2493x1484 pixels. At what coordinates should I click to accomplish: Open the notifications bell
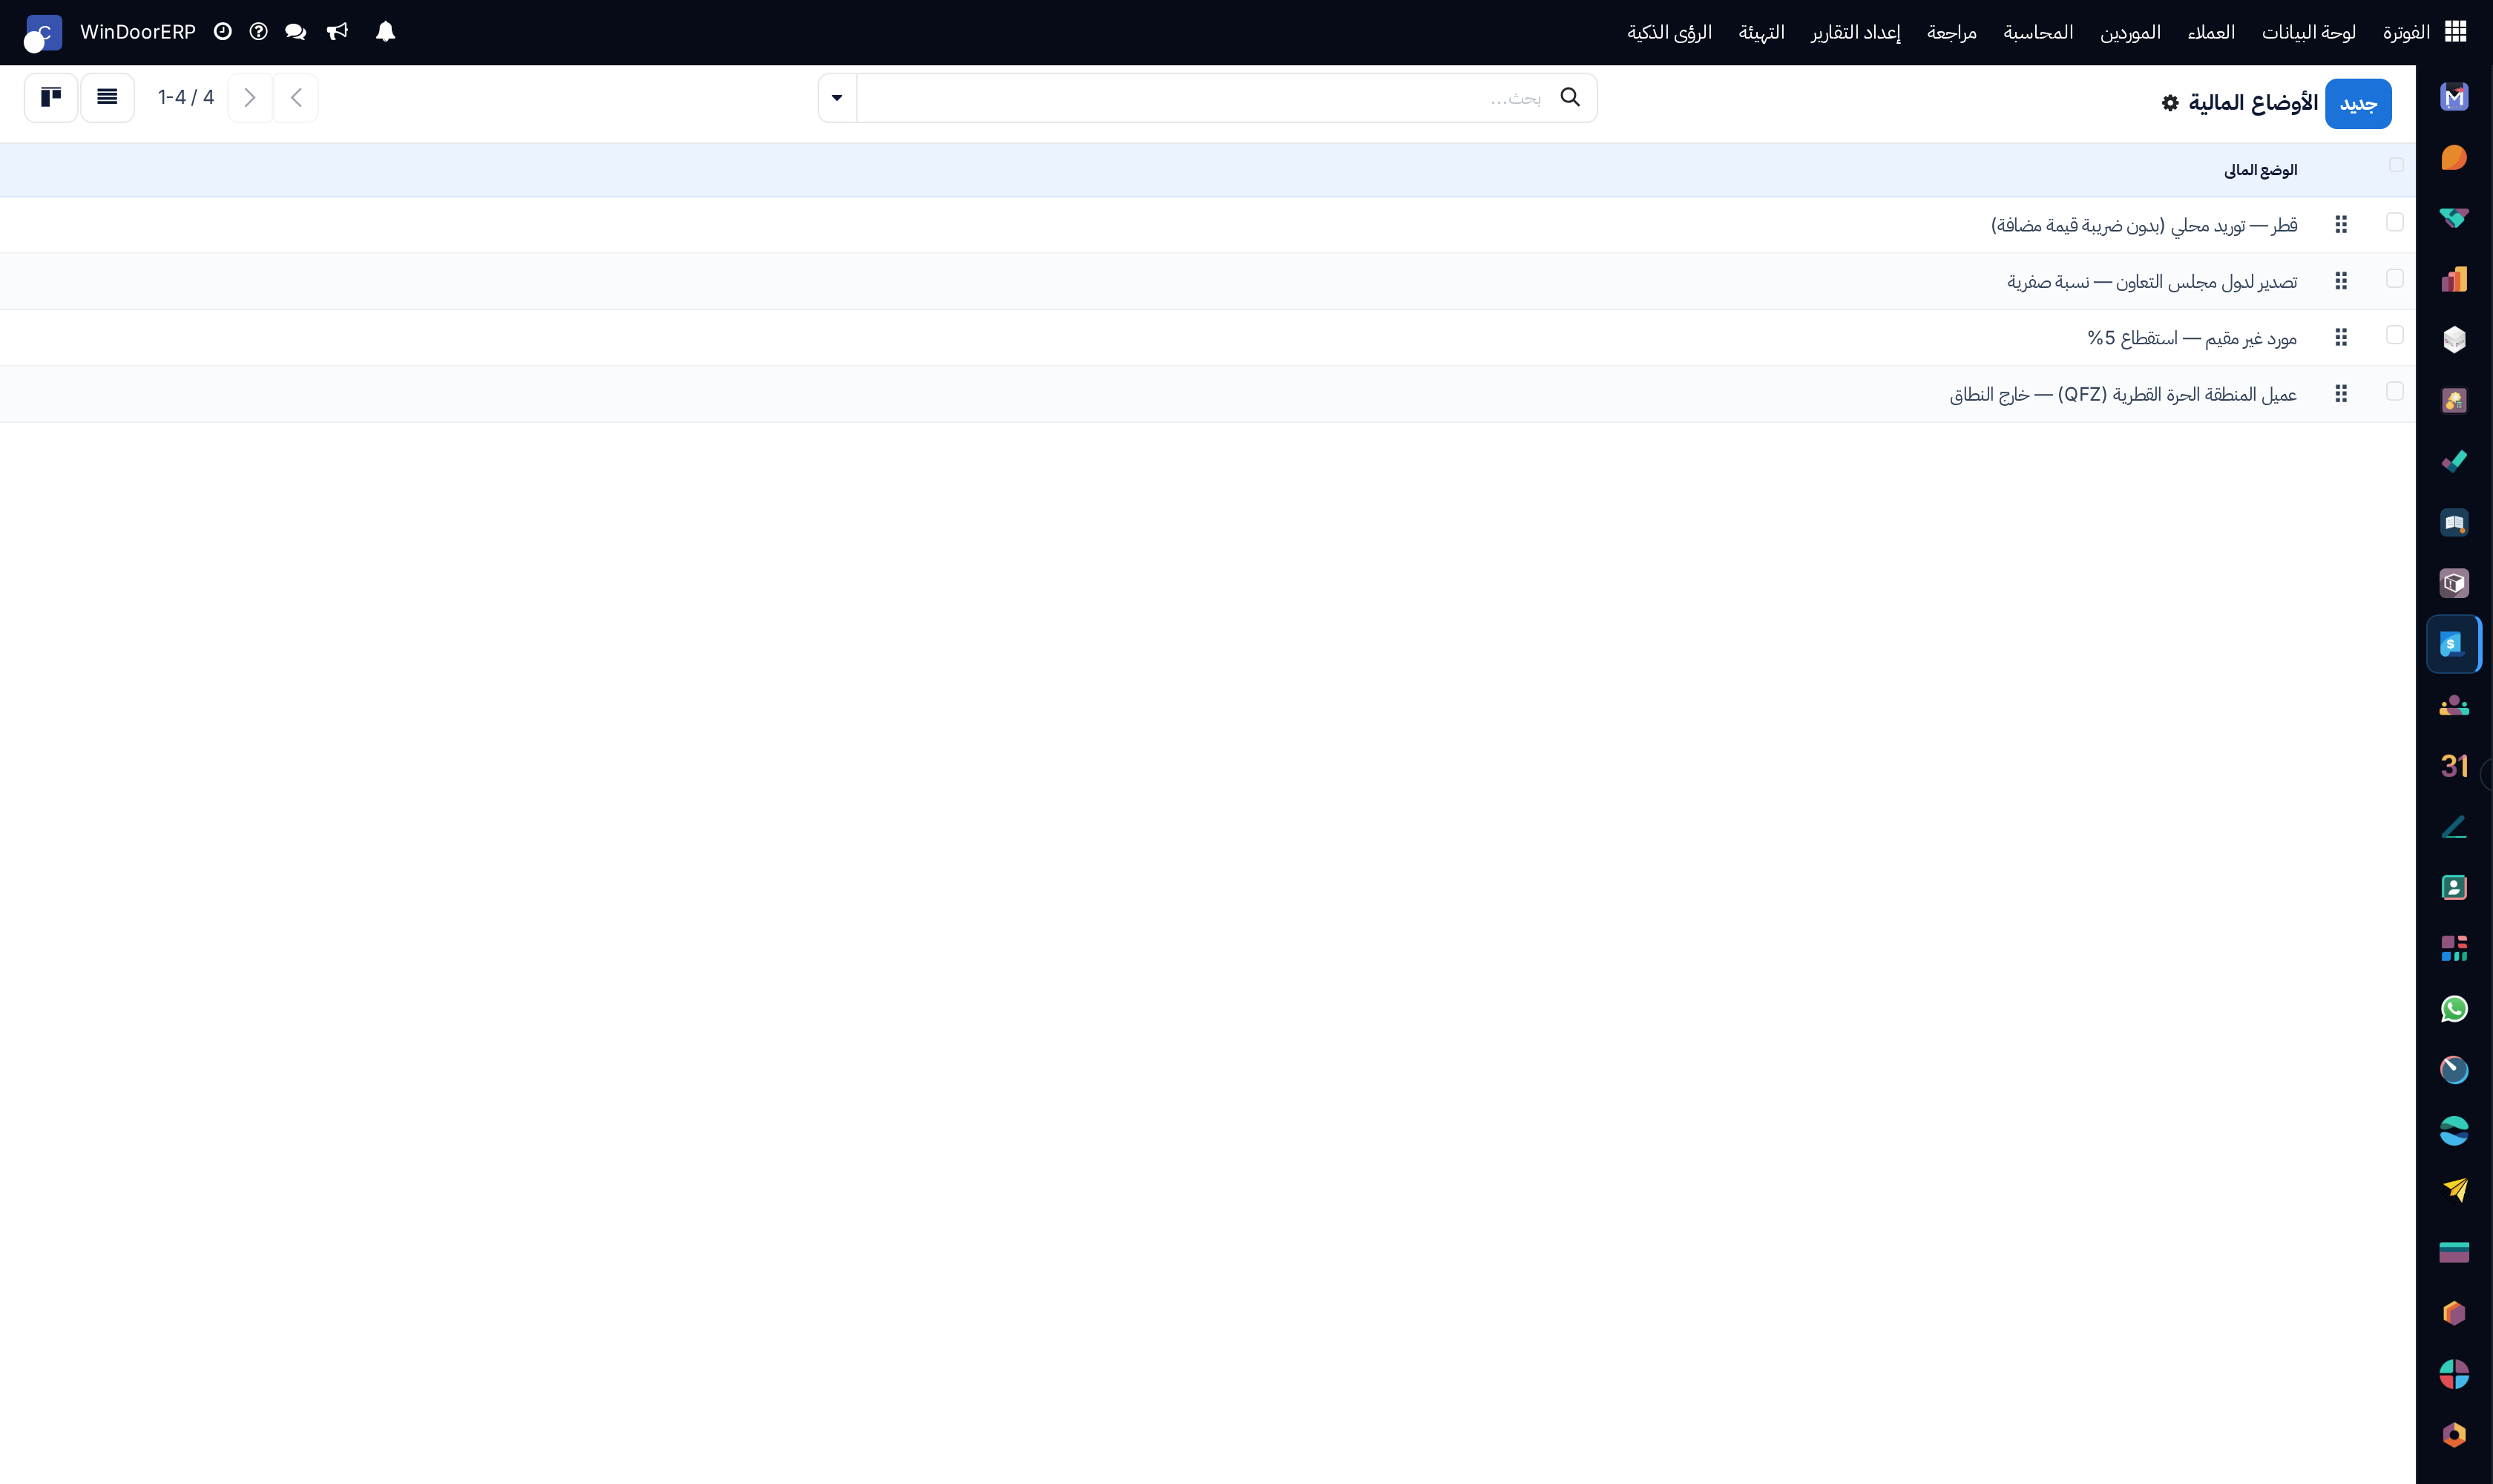(x=385, y=32)
